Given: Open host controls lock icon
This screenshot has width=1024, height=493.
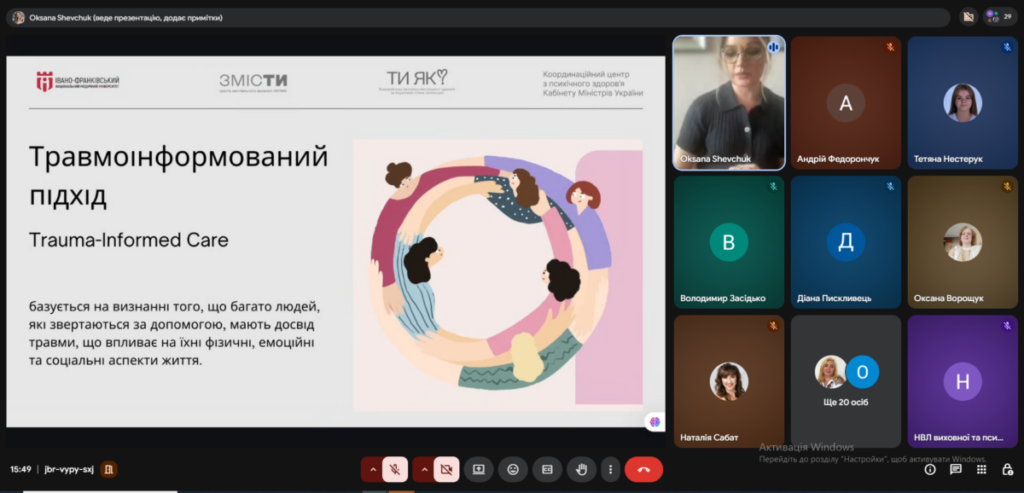Looking at the screenshot, I should click(x=1007, y=469).
